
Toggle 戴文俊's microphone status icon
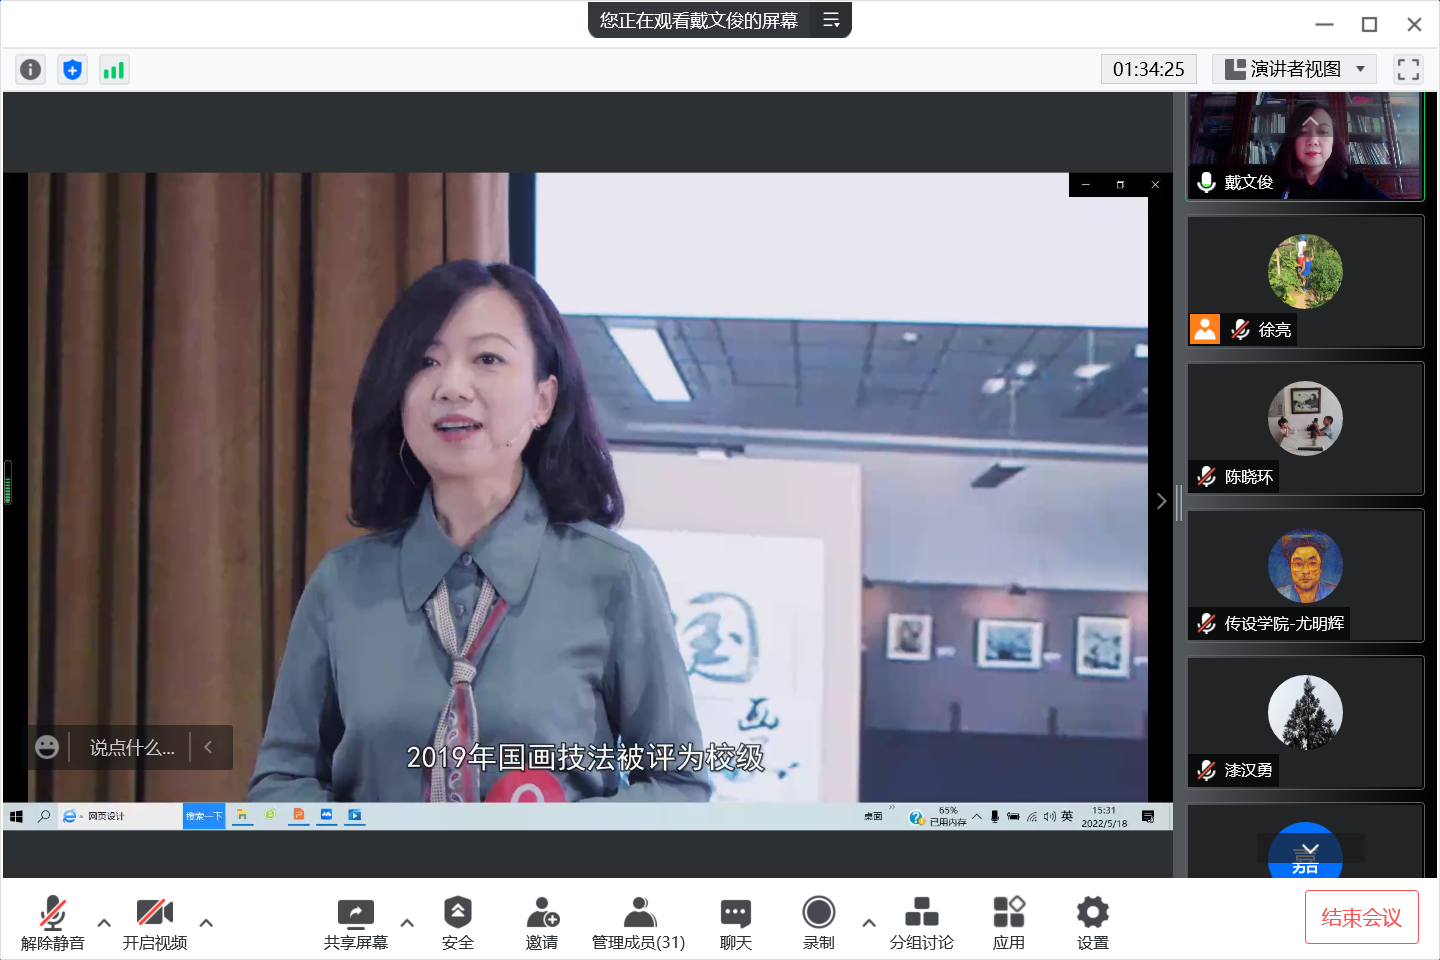point(1204,182)
